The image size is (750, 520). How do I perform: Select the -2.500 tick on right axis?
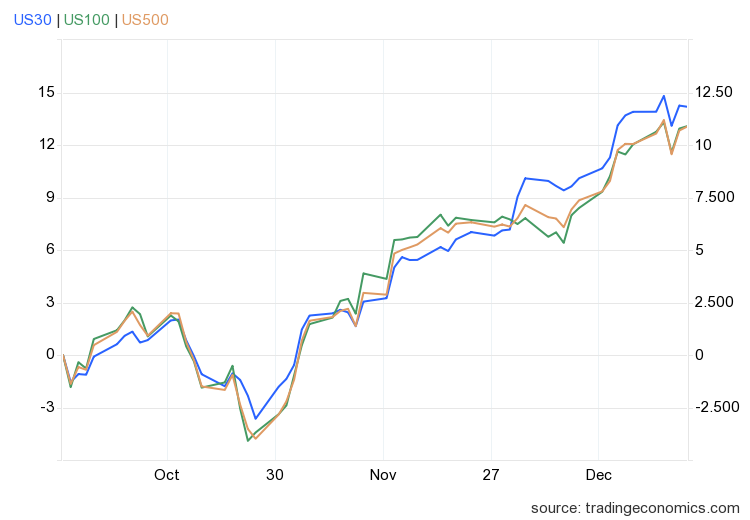click(717, 407)
